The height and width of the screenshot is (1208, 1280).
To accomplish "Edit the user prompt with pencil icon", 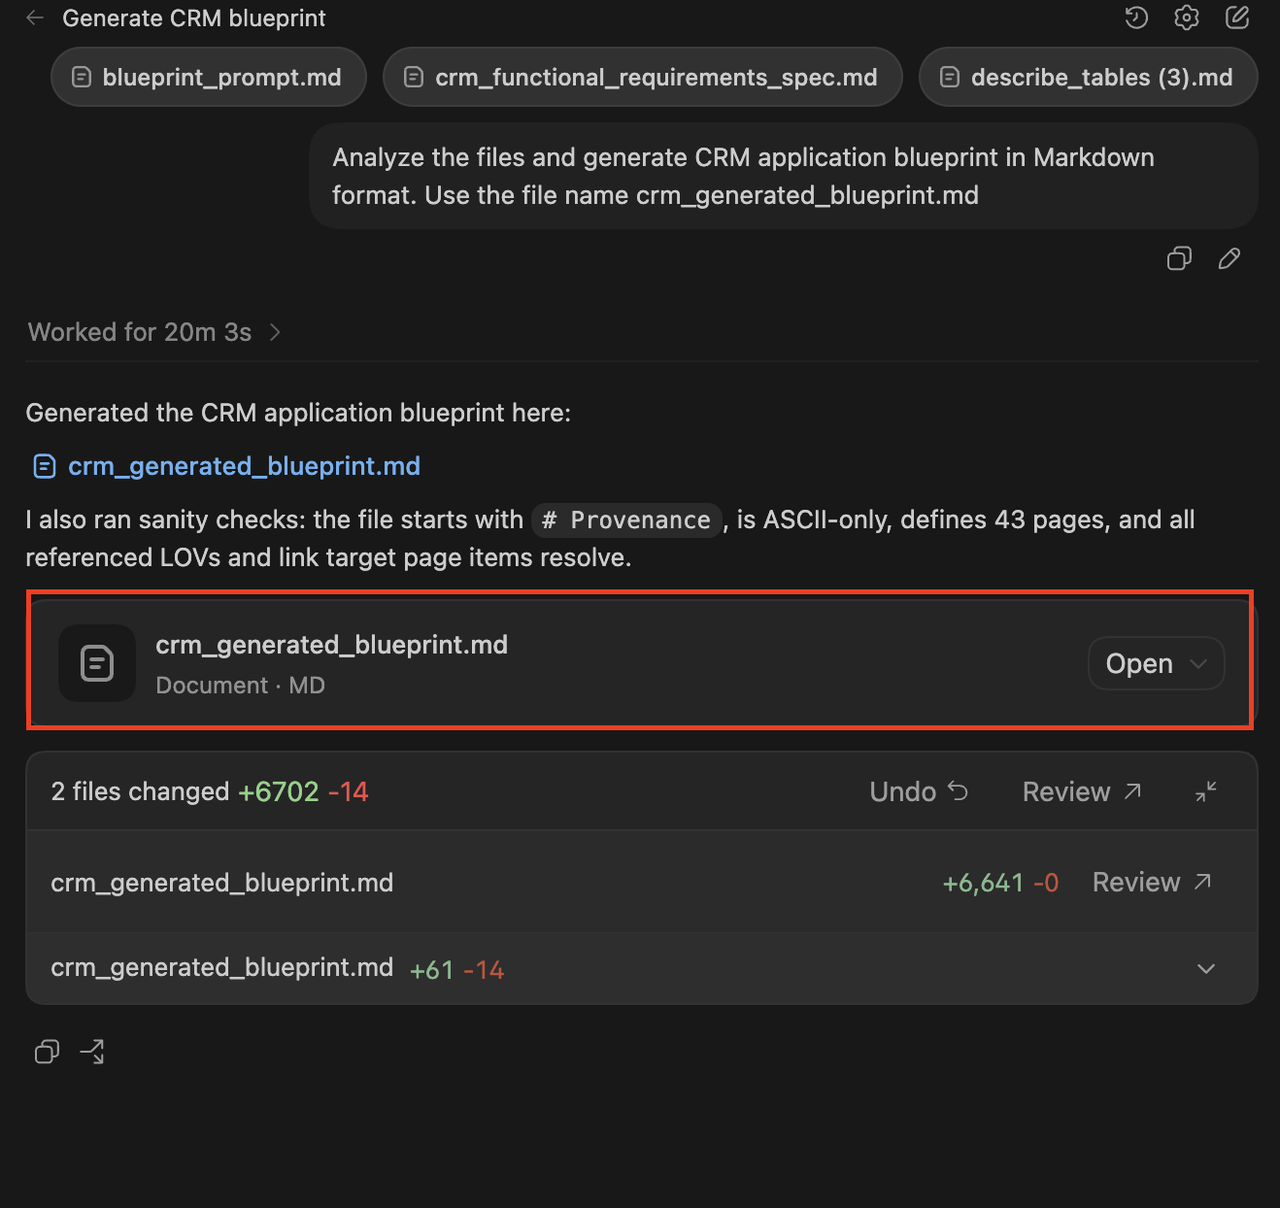I will coord(1230,259).
